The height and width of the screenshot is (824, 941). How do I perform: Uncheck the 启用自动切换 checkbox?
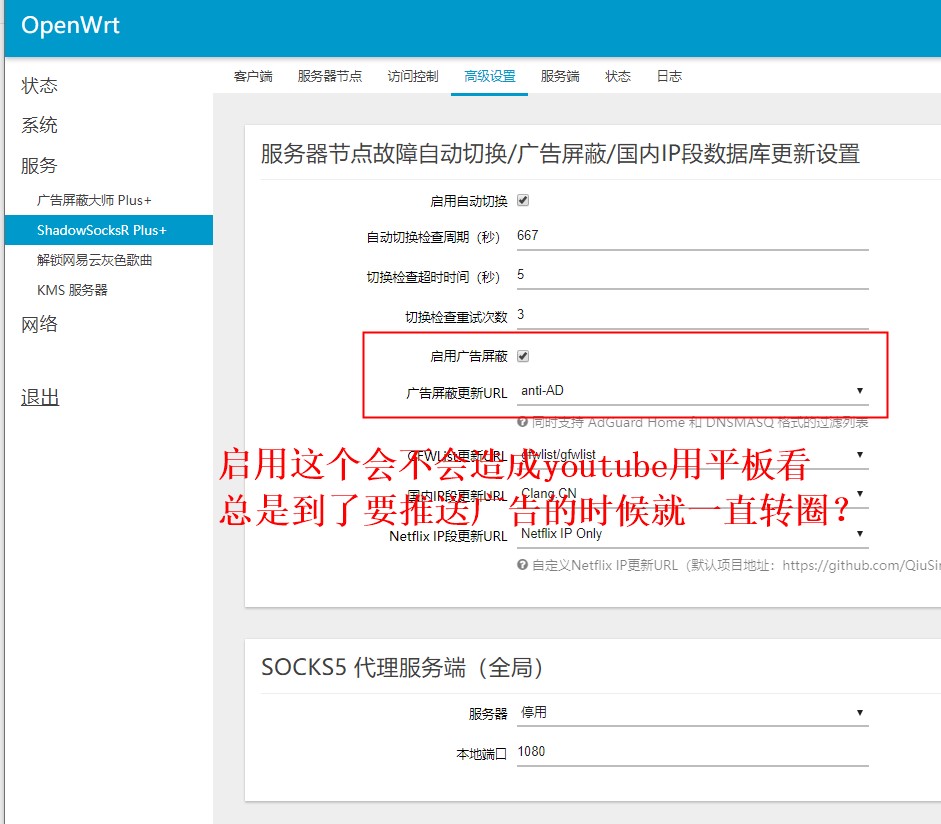coord(524,200)
